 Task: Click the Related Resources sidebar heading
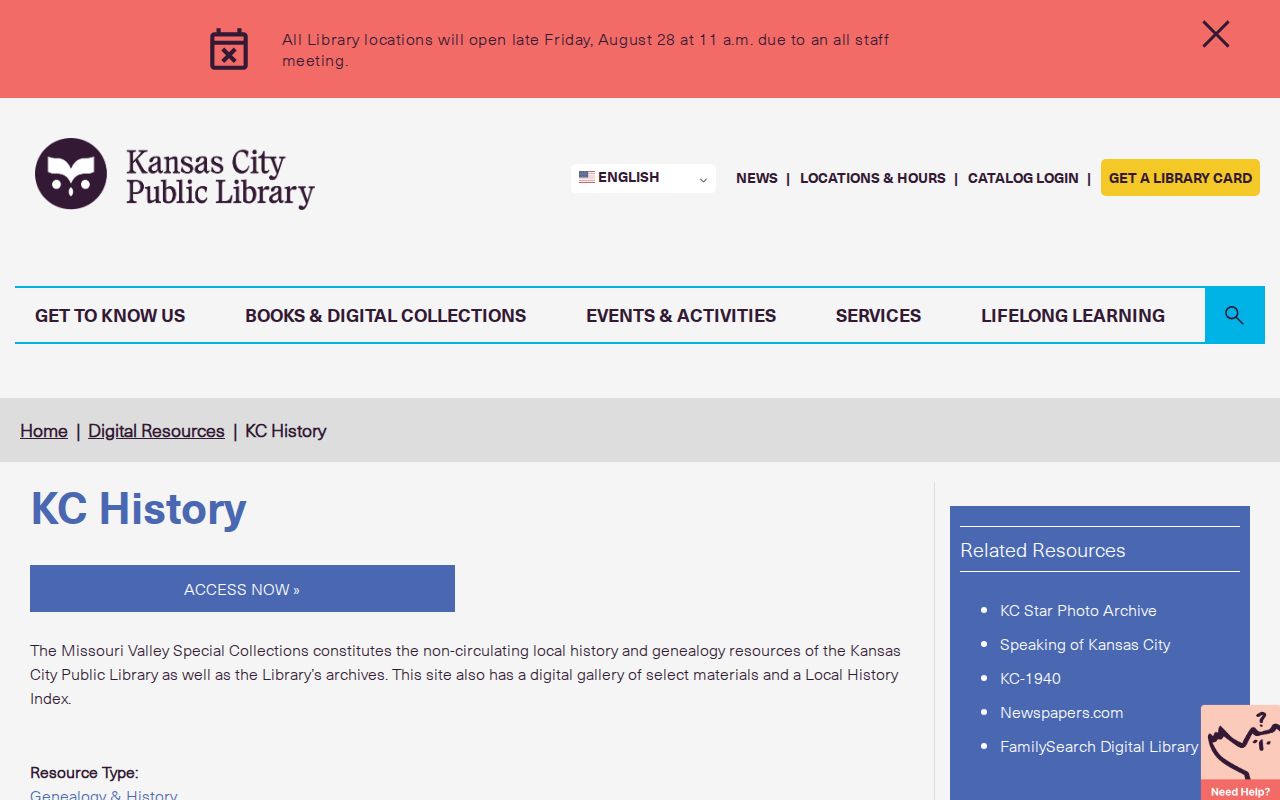(1043, 550)
